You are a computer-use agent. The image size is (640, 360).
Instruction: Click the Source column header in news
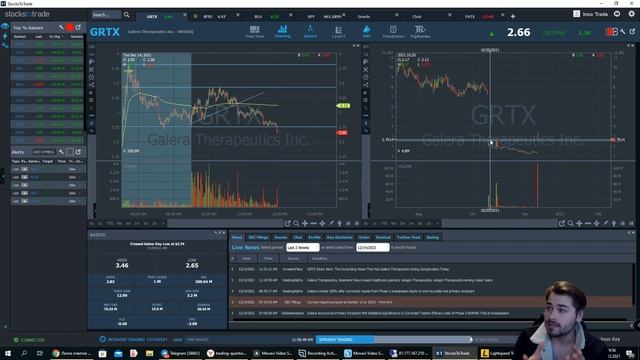tap(293, 258)
